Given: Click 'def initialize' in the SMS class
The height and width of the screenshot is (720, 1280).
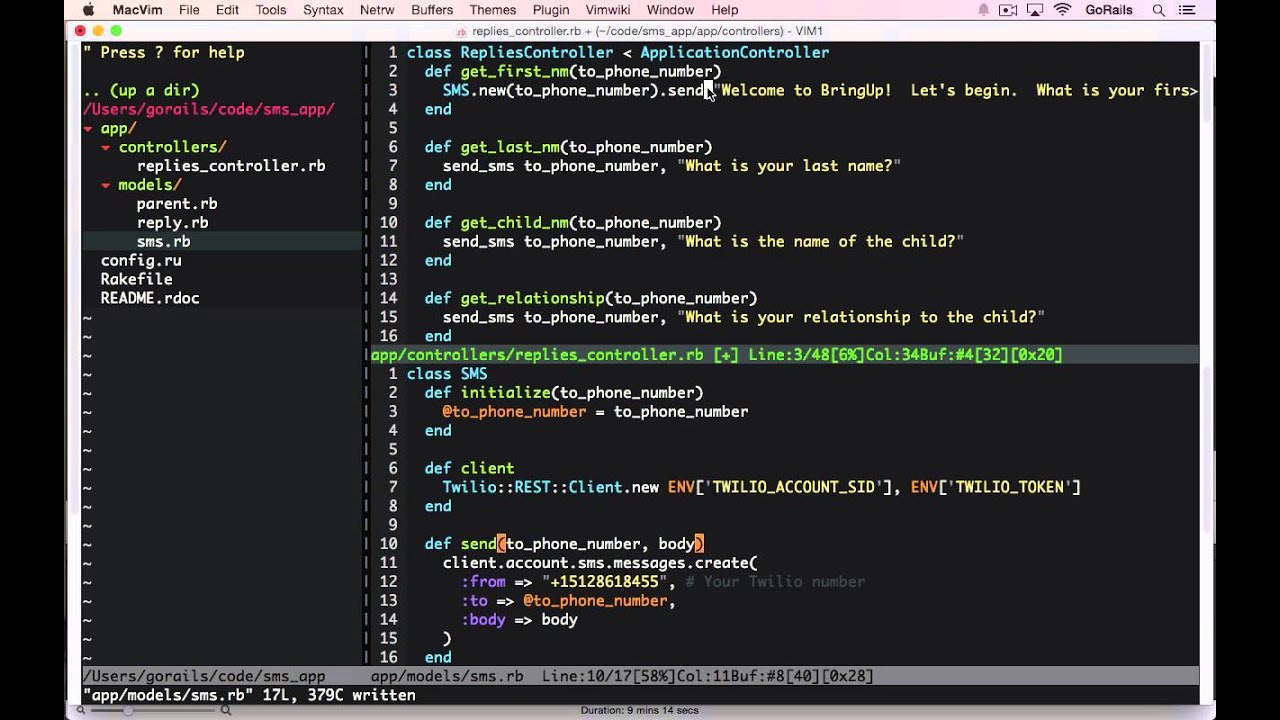Looking at the screenshot, I should click(487, 393).
